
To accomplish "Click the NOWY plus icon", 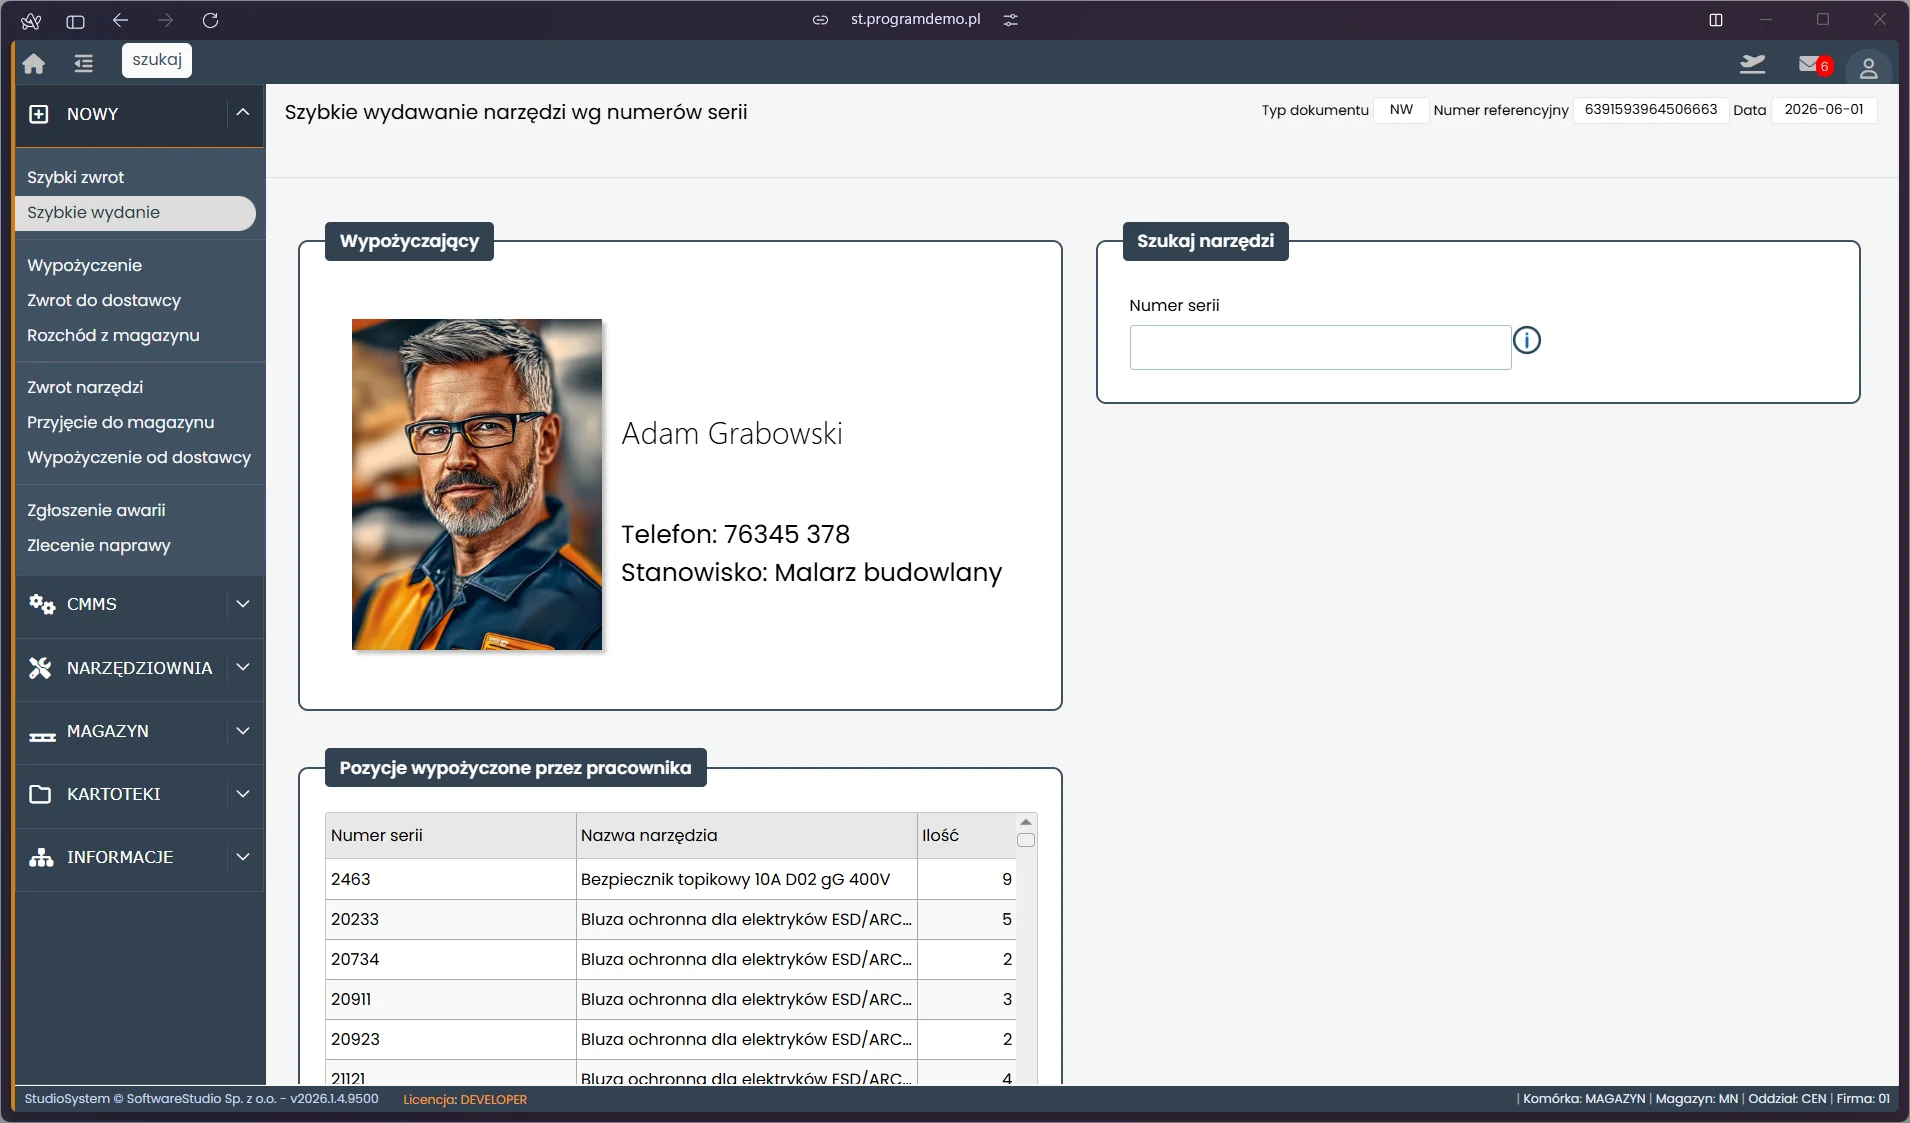I will 38,114.
